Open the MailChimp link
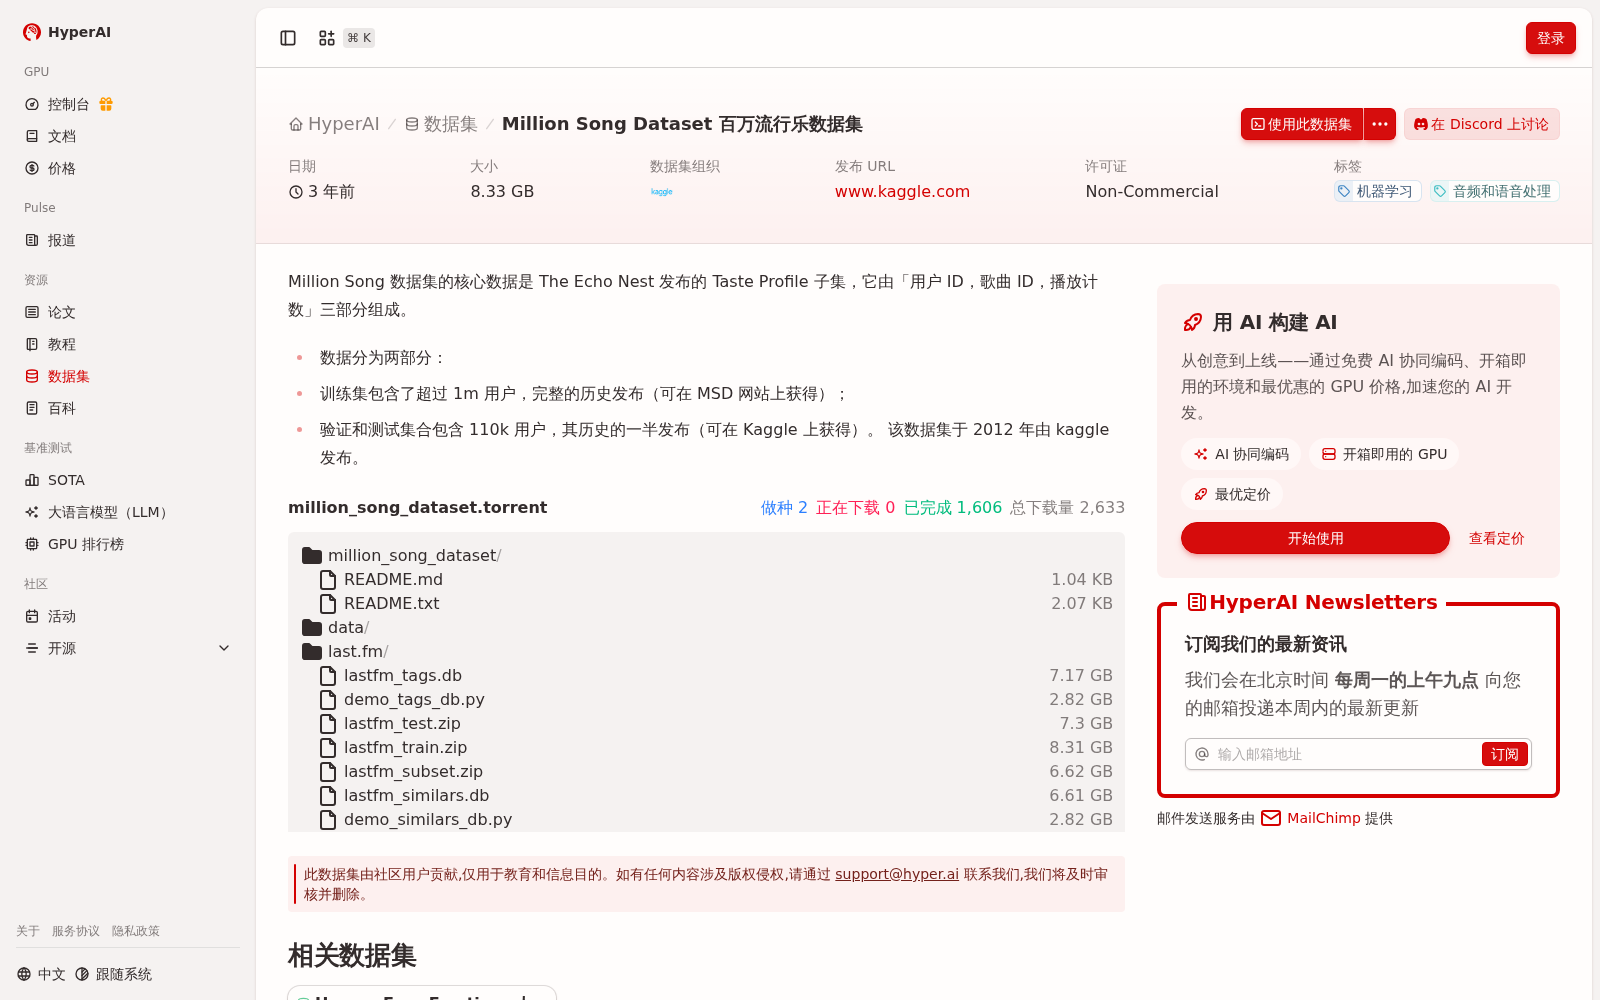Image resolution: width=1600 pixels, height=1000 pixels. (1311, 818)
